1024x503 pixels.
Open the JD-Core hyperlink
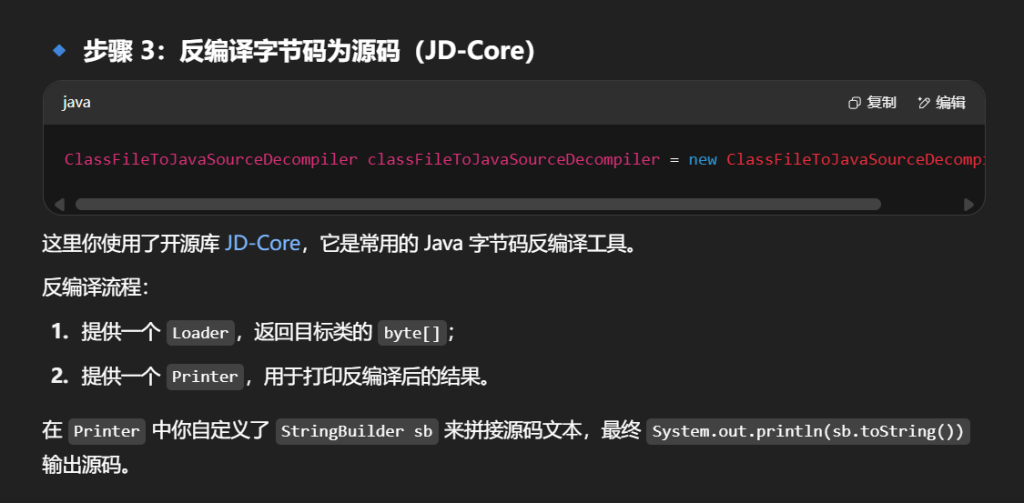(x=262, y=243)
